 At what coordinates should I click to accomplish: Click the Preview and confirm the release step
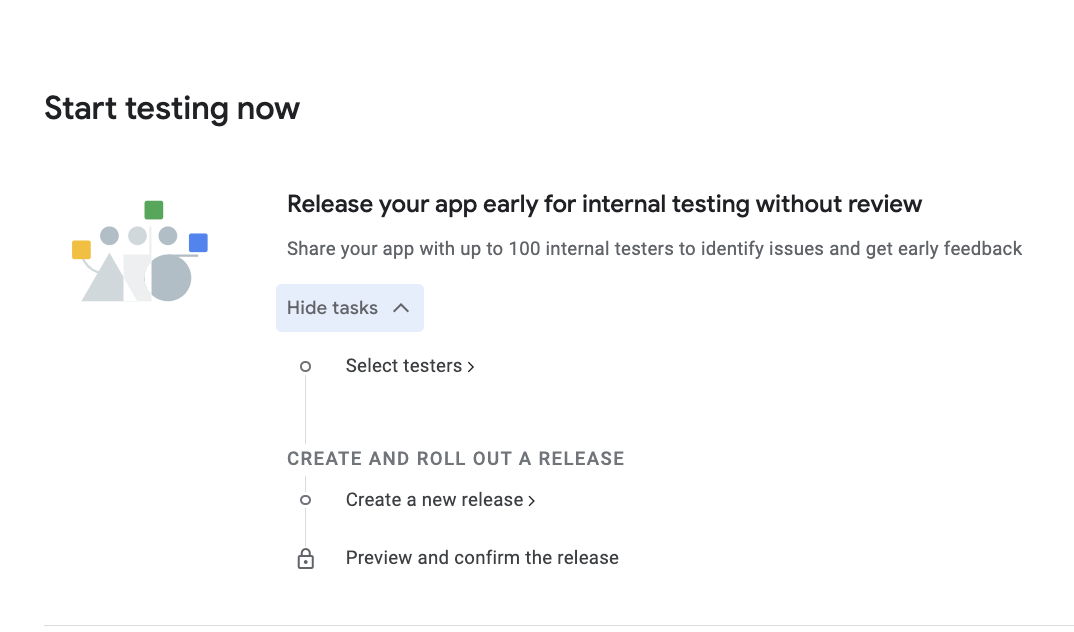click(x=482, y=558)
